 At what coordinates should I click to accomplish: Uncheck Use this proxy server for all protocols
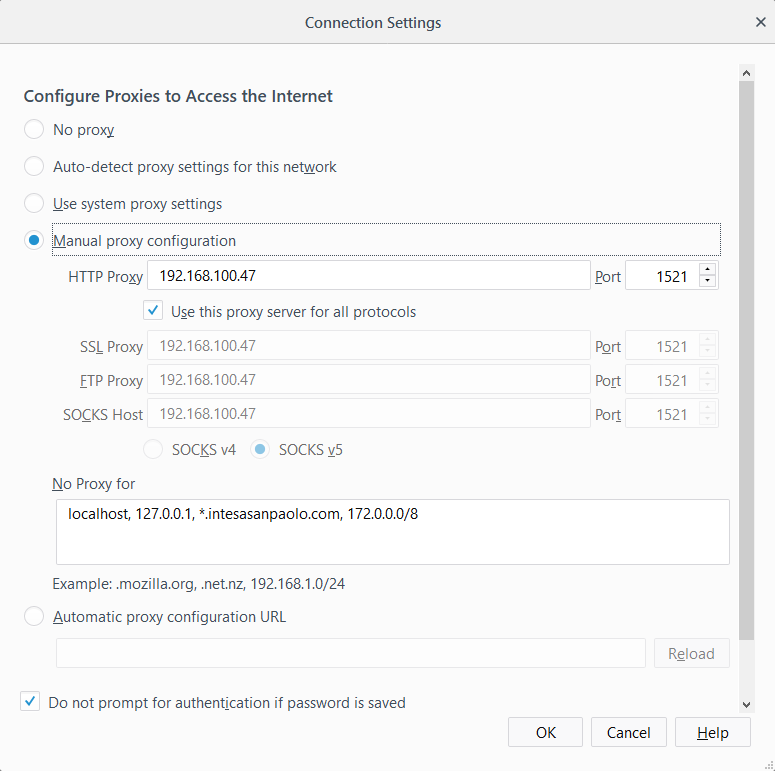[153, 311]
